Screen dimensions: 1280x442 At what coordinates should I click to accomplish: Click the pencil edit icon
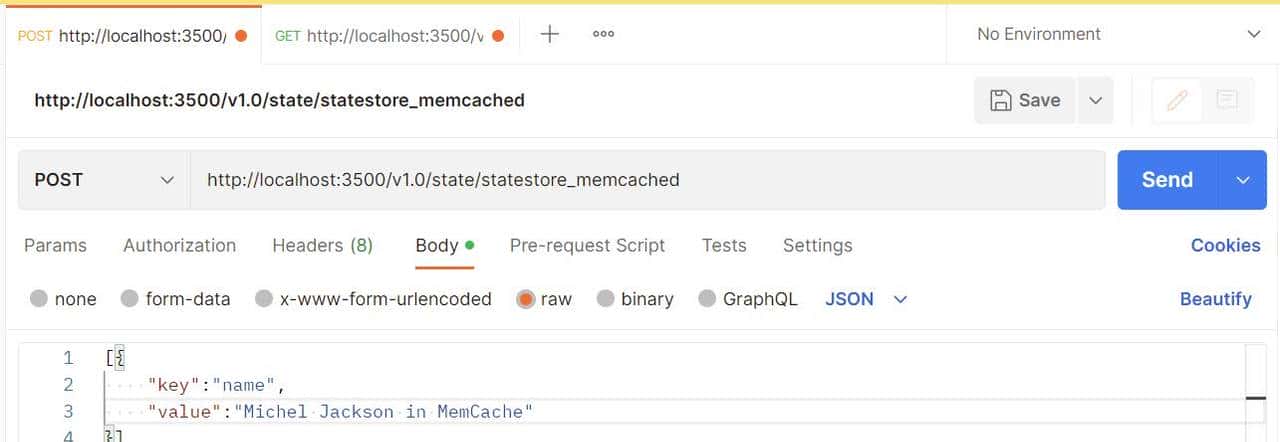pos(1177,100)
